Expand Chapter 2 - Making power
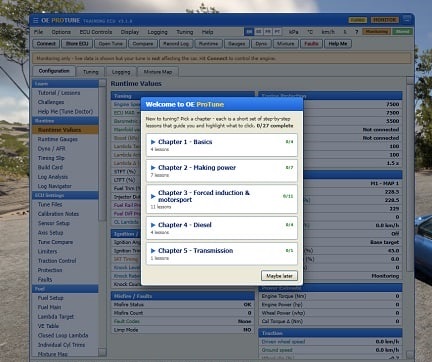Image resolution: width=432 pixels, height=362 pixels. tap(222, 171)
